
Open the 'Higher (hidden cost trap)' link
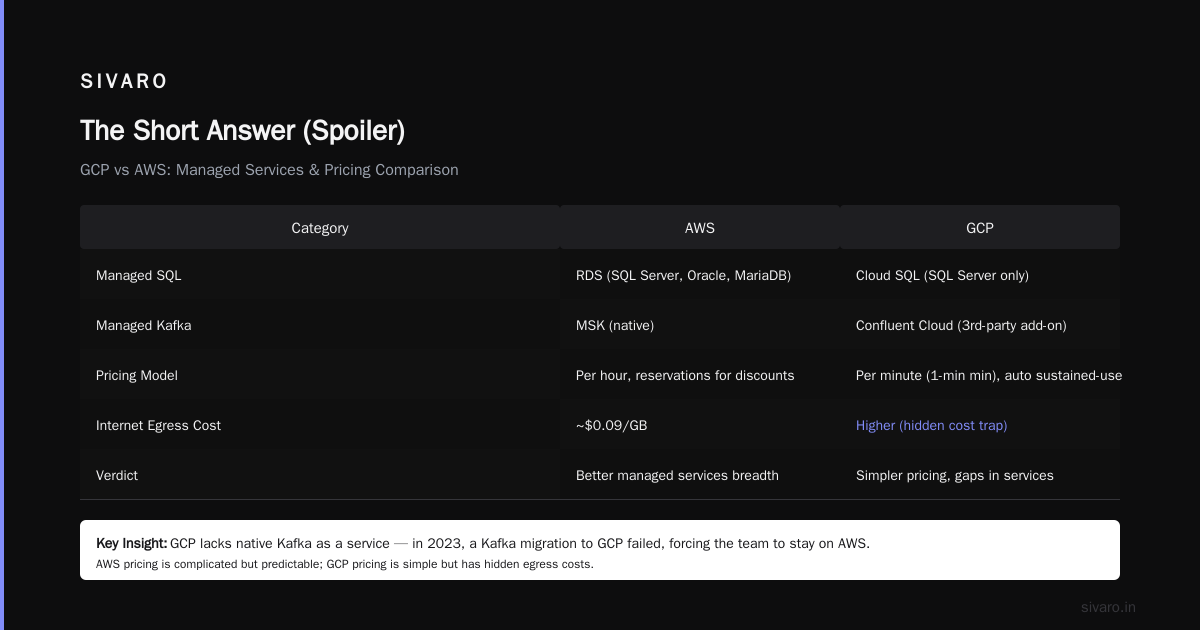click(x=931, y=425)
